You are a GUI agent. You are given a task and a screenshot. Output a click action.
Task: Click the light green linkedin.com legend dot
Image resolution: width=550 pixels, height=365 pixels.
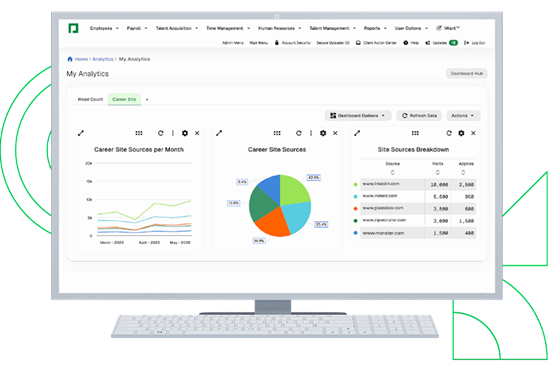tap(355, 184)
